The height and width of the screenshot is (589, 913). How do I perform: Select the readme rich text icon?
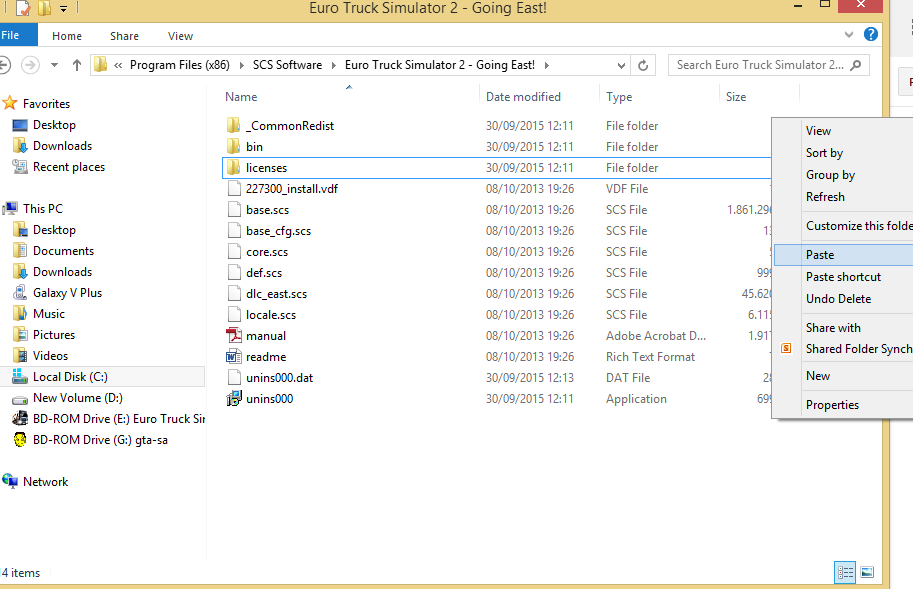[233, 356]
